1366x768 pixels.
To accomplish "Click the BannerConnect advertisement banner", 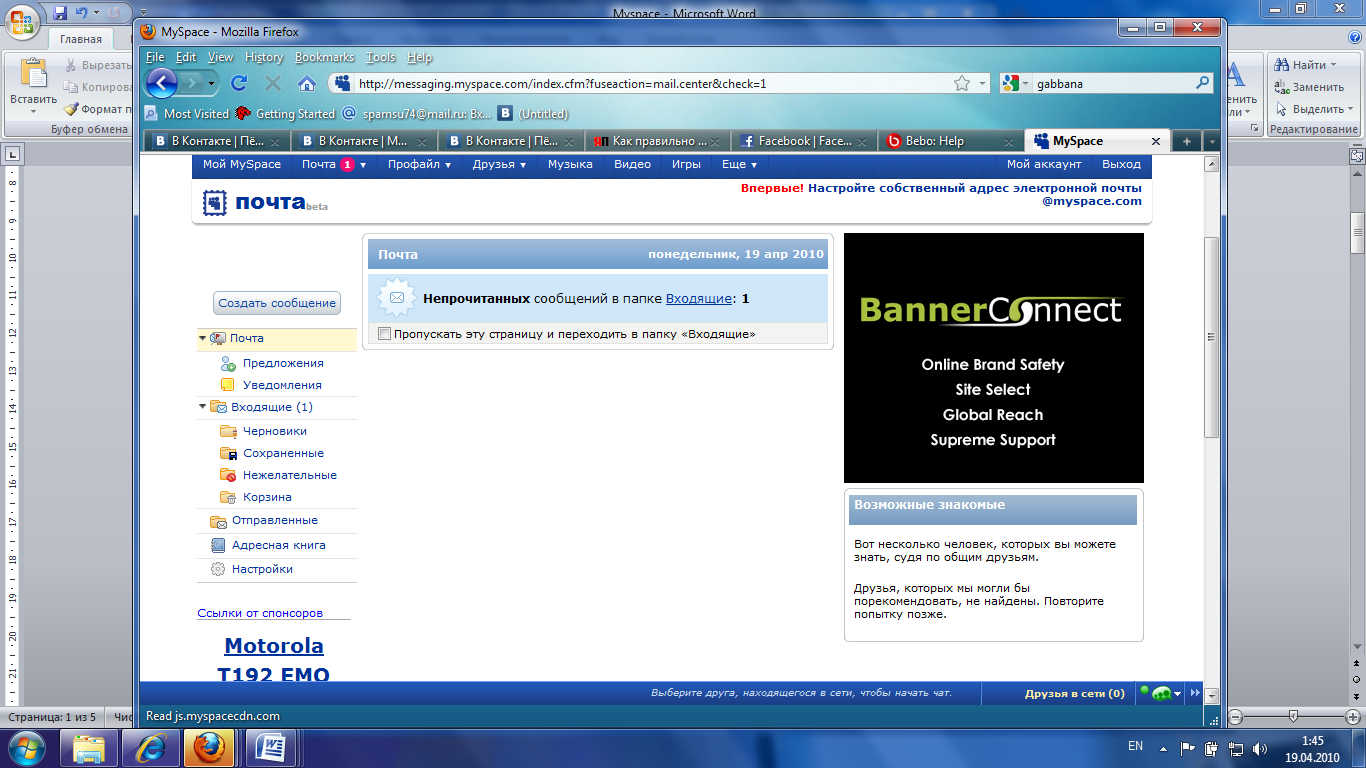I will pos(993,358).
